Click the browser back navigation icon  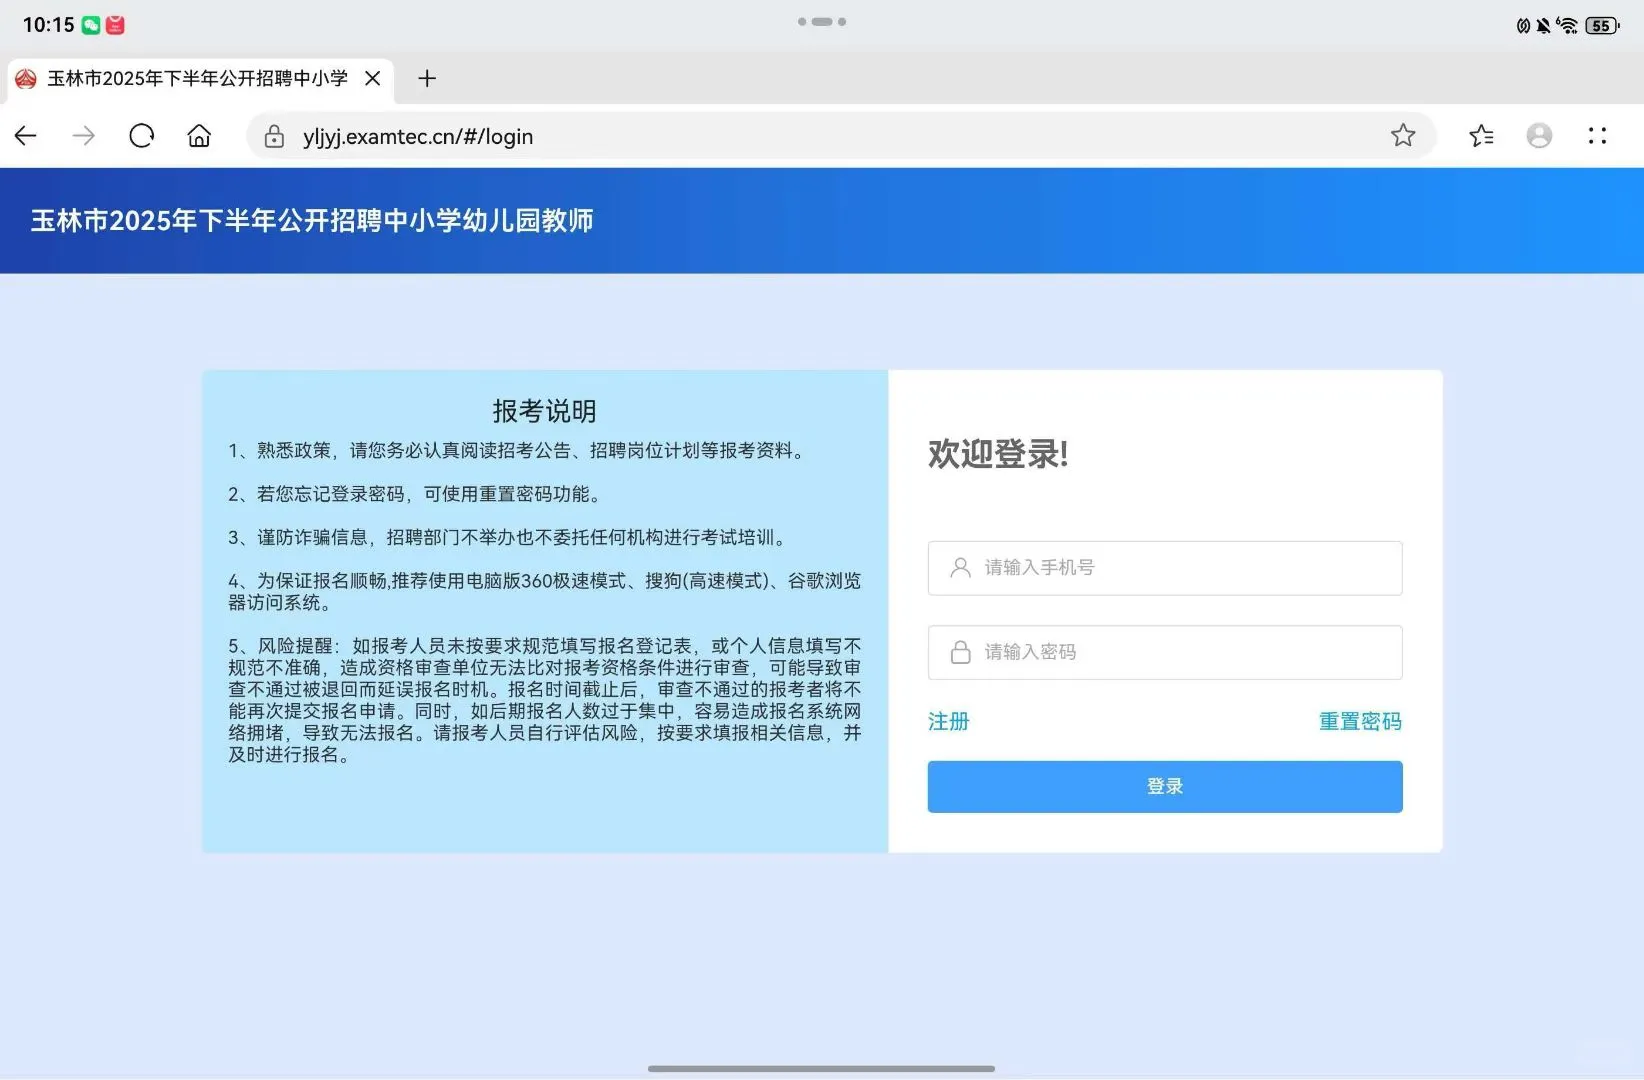pos(25,135)
